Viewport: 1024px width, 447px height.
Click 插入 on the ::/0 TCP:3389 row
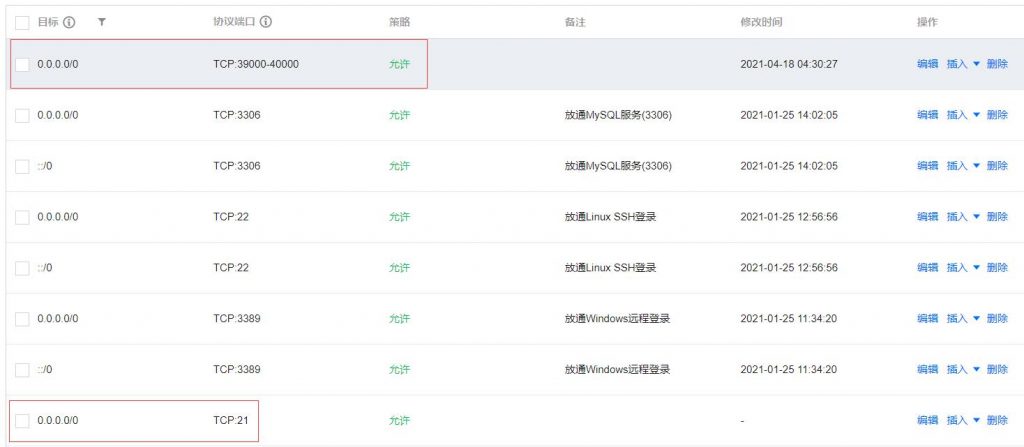[x=957, y=370]
